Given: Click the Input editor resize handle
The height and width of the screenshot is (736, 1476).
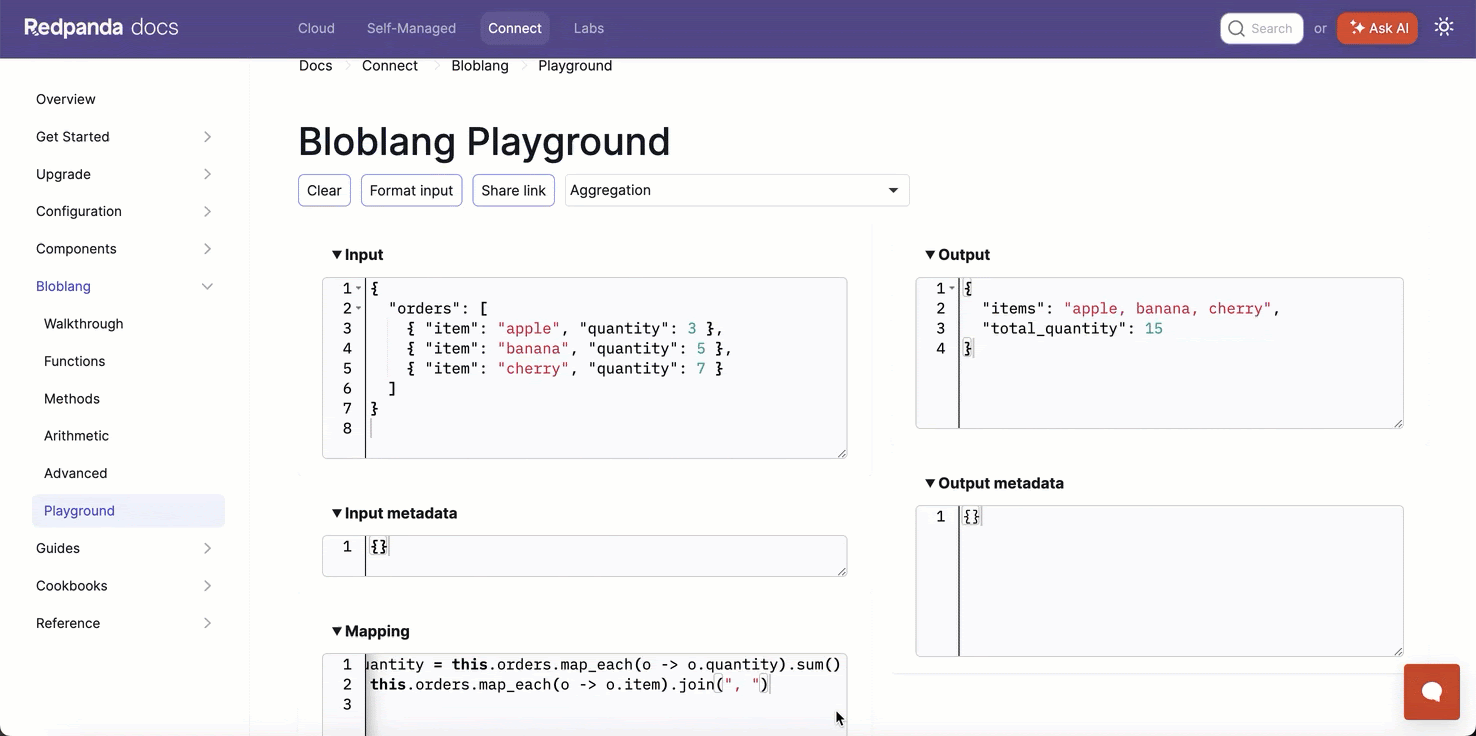Looking at the screenshot, I should point(841,453).
